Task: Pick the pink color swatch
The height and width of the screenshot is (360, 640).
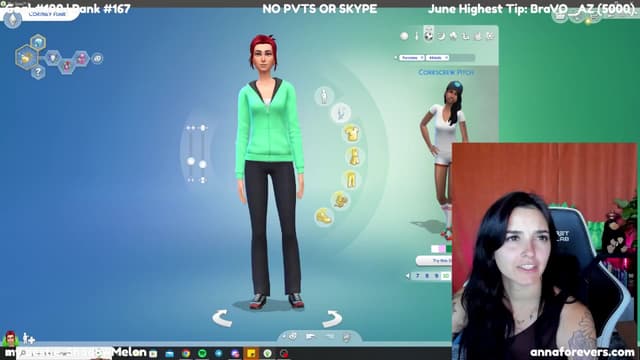Action: (442, 249)
